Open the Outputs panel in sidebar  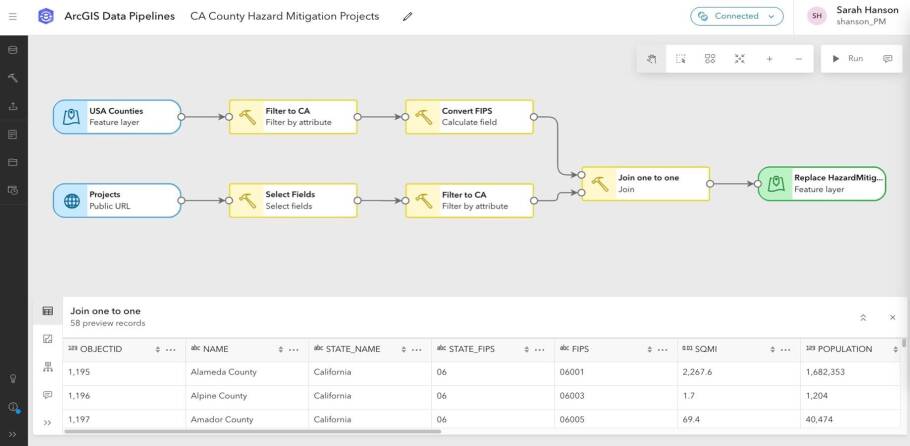click(x=13, y=105)
